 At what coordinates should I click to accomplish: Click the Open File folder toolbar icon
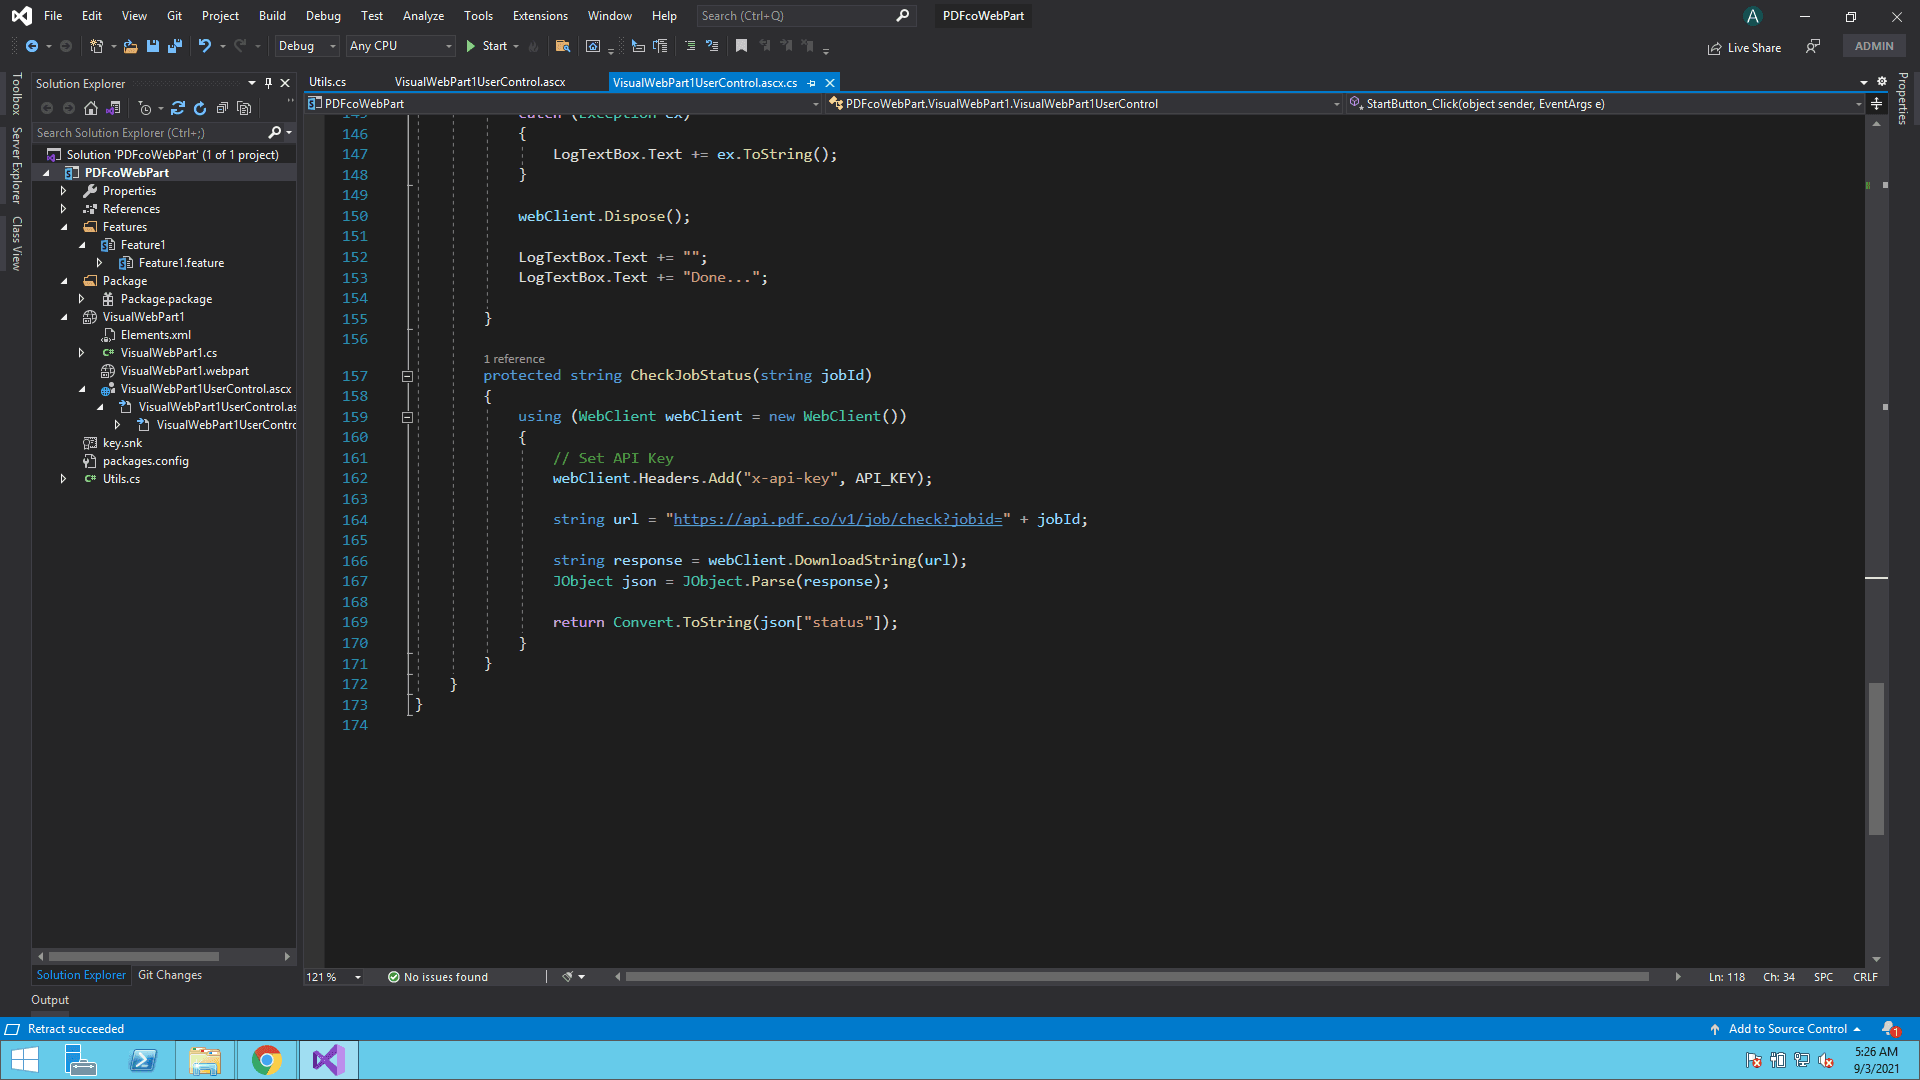130,46
